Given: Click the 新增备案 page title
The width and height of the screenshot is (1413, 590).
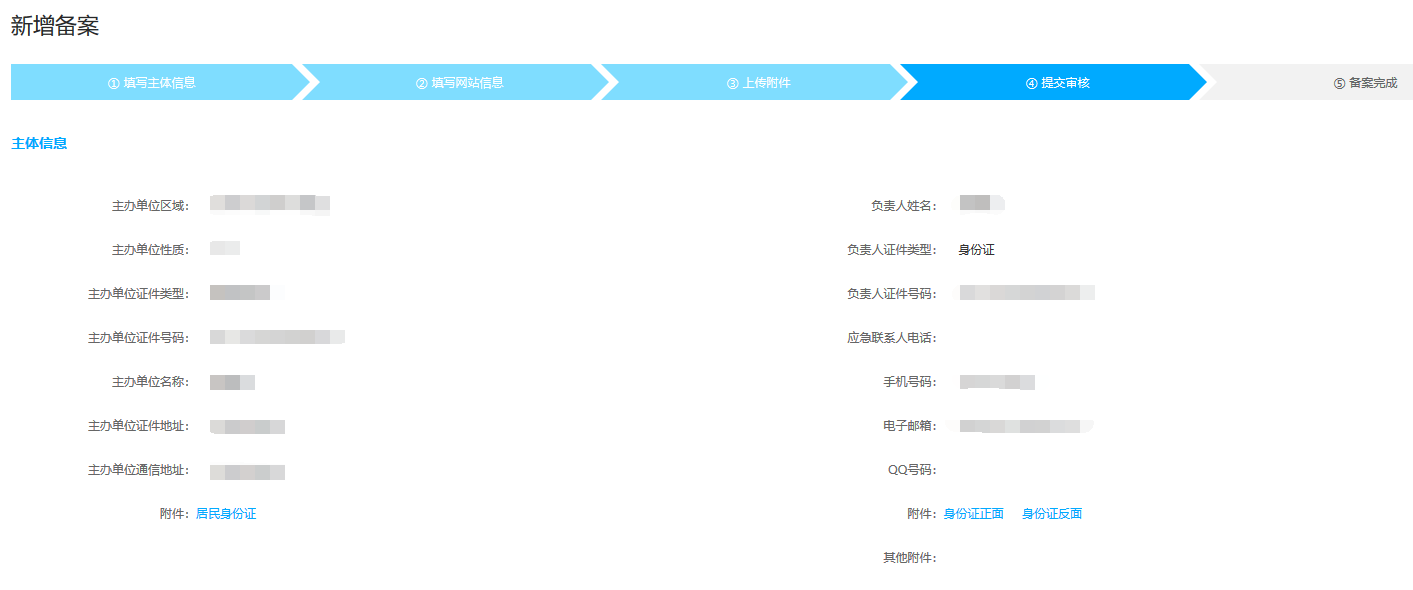Looking at the screenshot, I should (55, 27).
